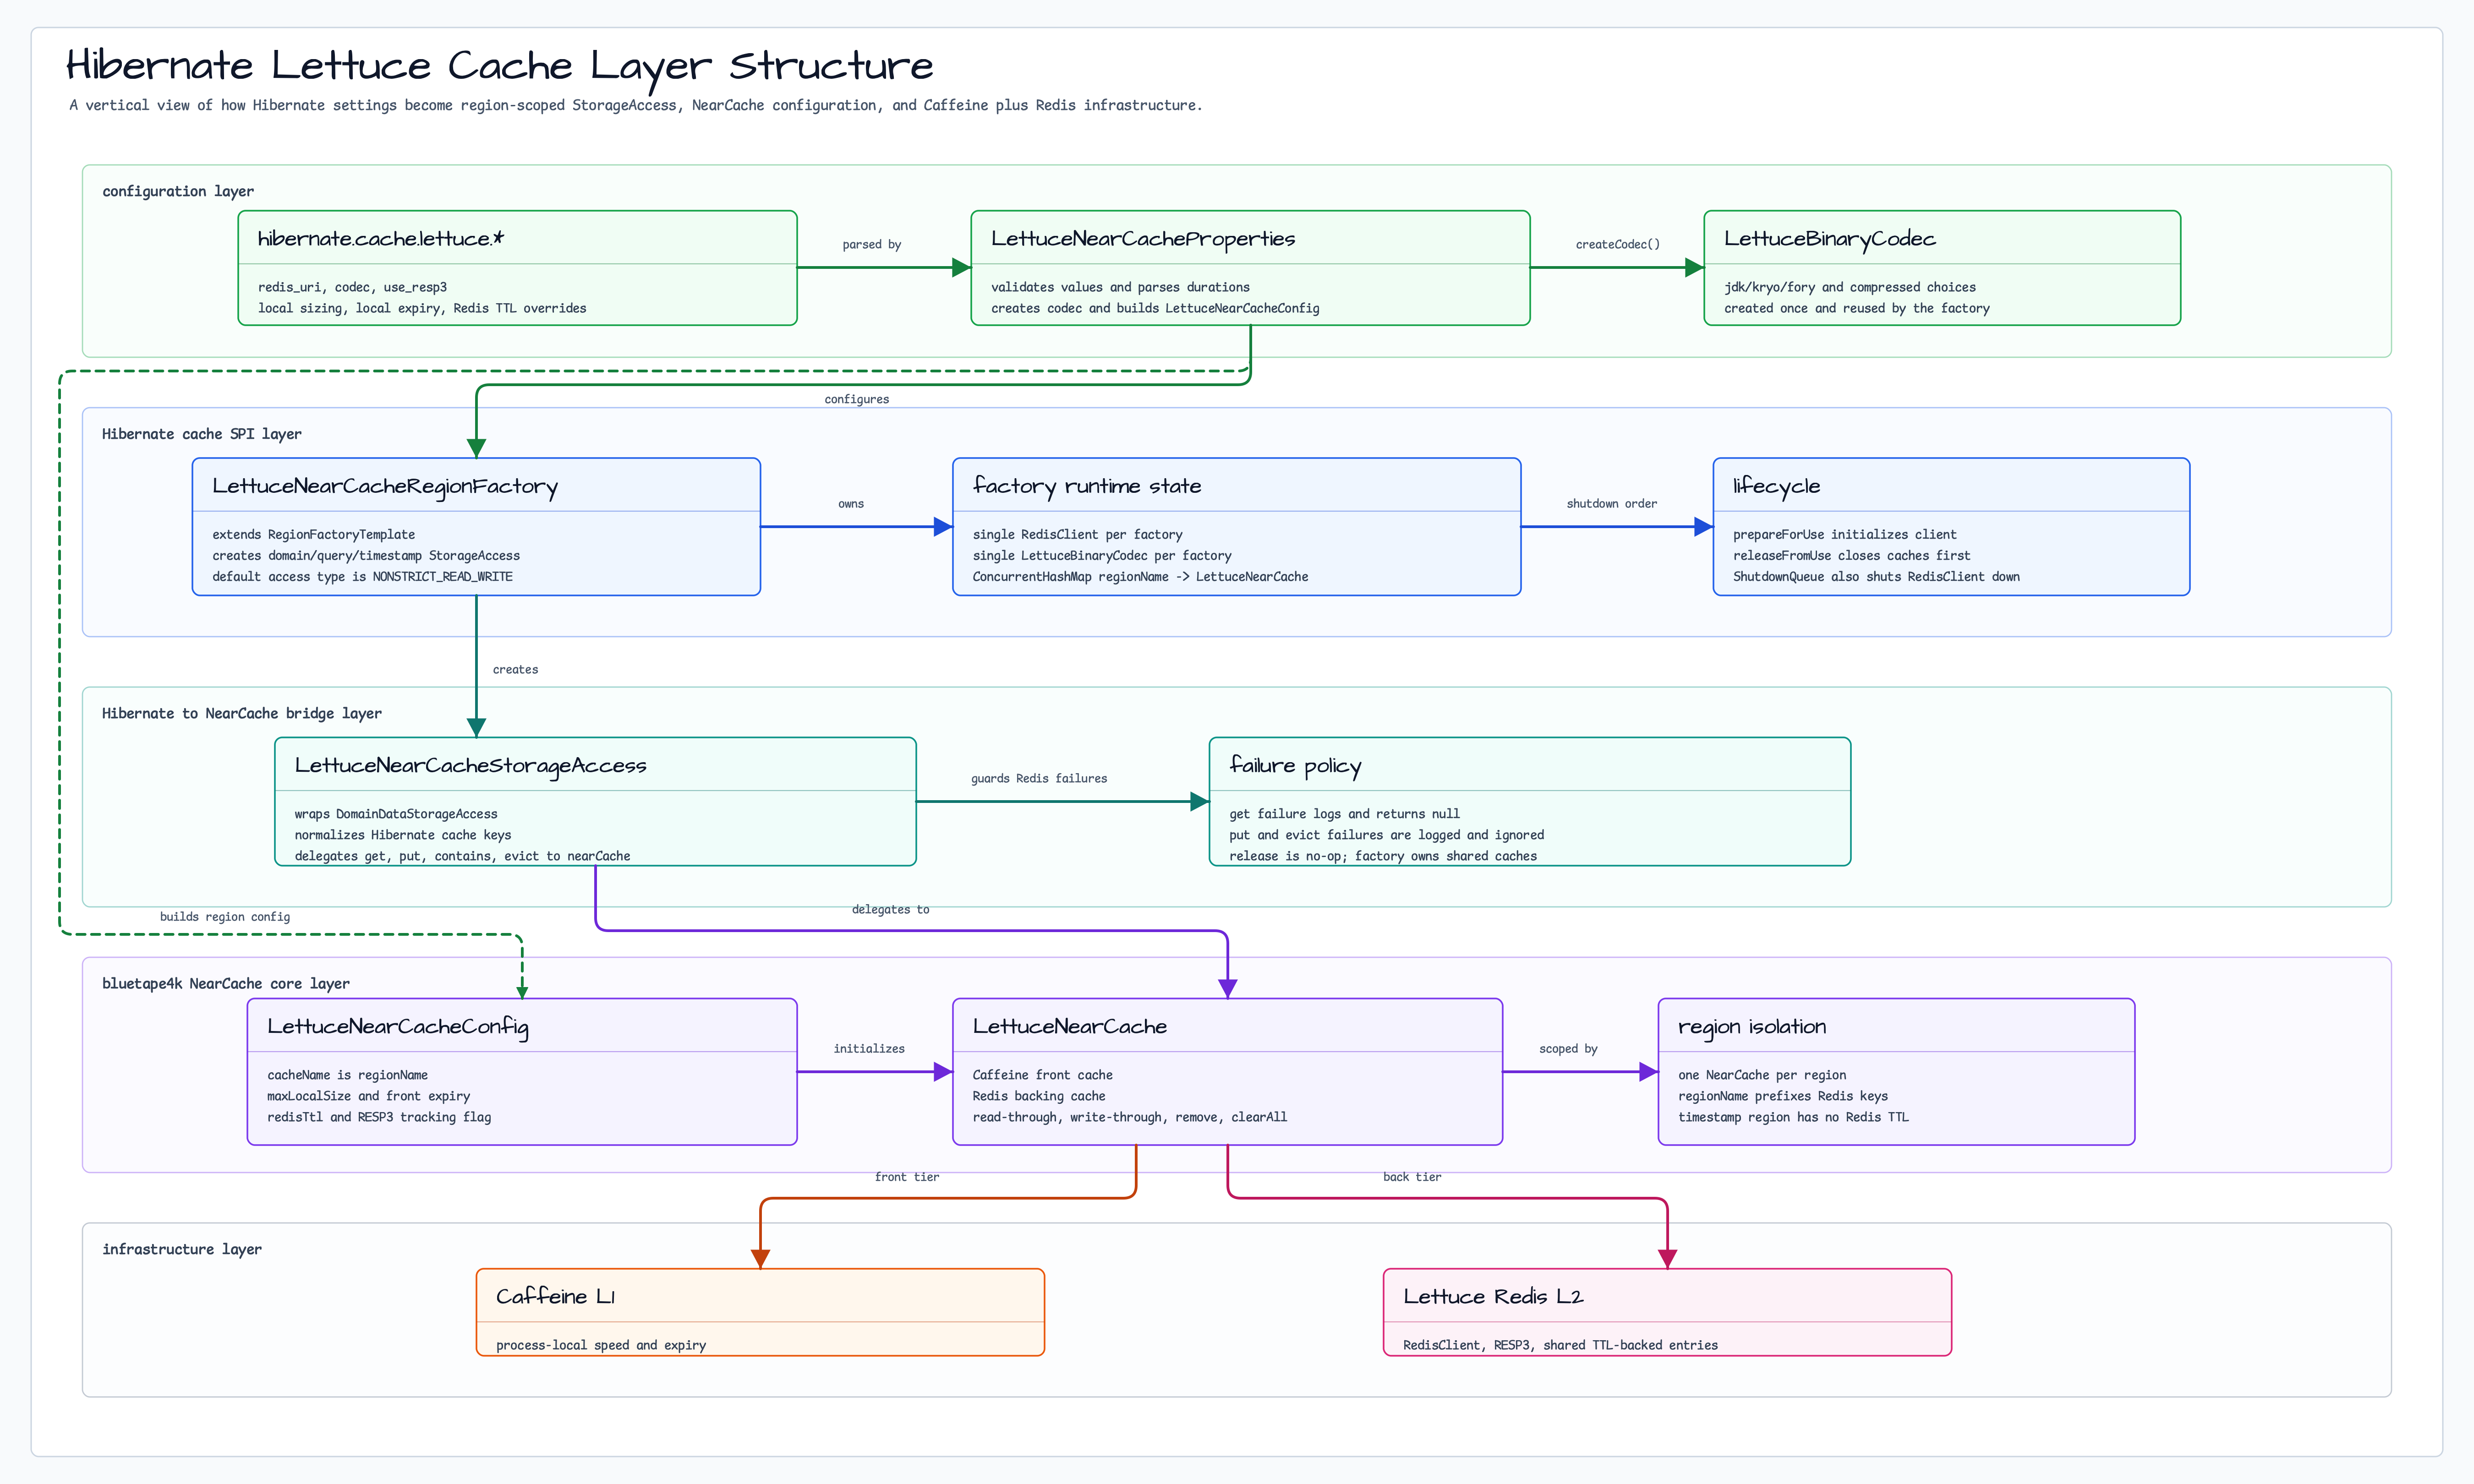Click 'put and evict failures are logged and ignored'
2474x1484 pixels.
pos(1387,835)
